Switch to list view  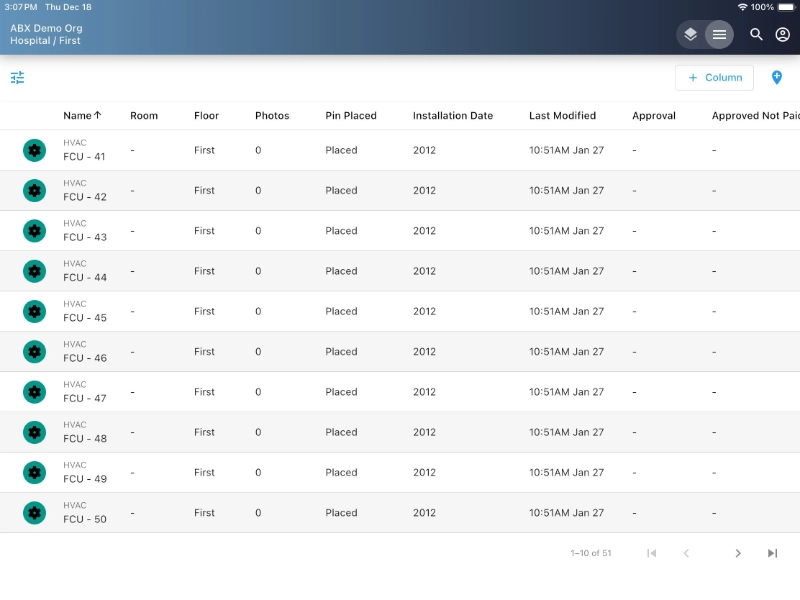[x=719, y=34]
